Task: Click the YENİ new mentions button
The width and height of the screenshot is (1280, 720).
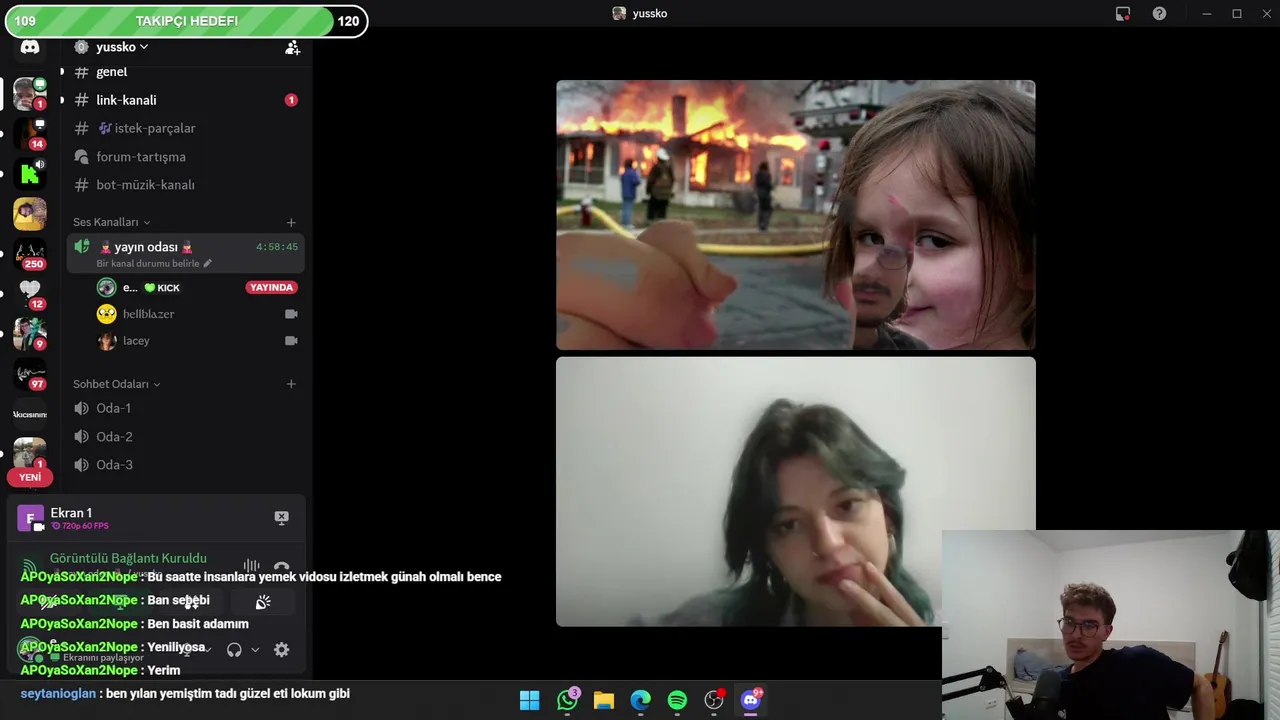Action: [30, 477]
